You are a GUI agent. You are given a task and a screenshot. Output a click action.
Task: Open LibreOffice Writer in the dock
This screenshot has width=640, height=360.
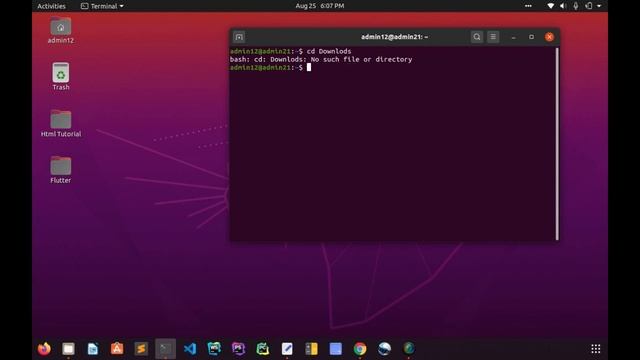(x=93, y=349)
